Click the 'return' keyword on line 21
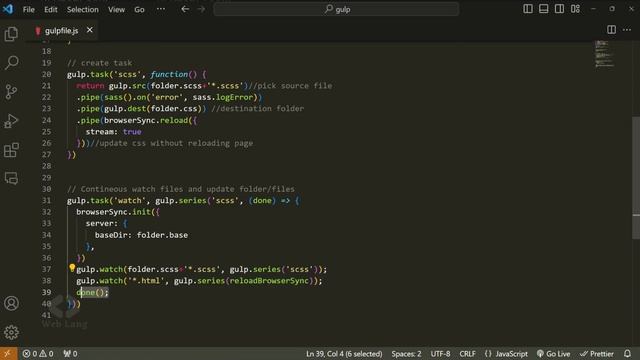 (x=90, y=86)
